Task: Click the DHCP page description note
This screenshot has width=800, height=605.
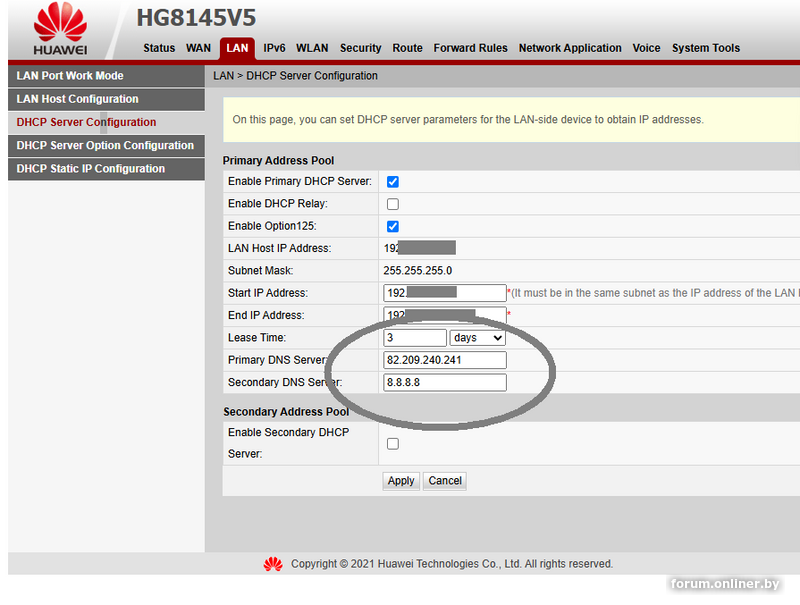Action: click(468, 120)
